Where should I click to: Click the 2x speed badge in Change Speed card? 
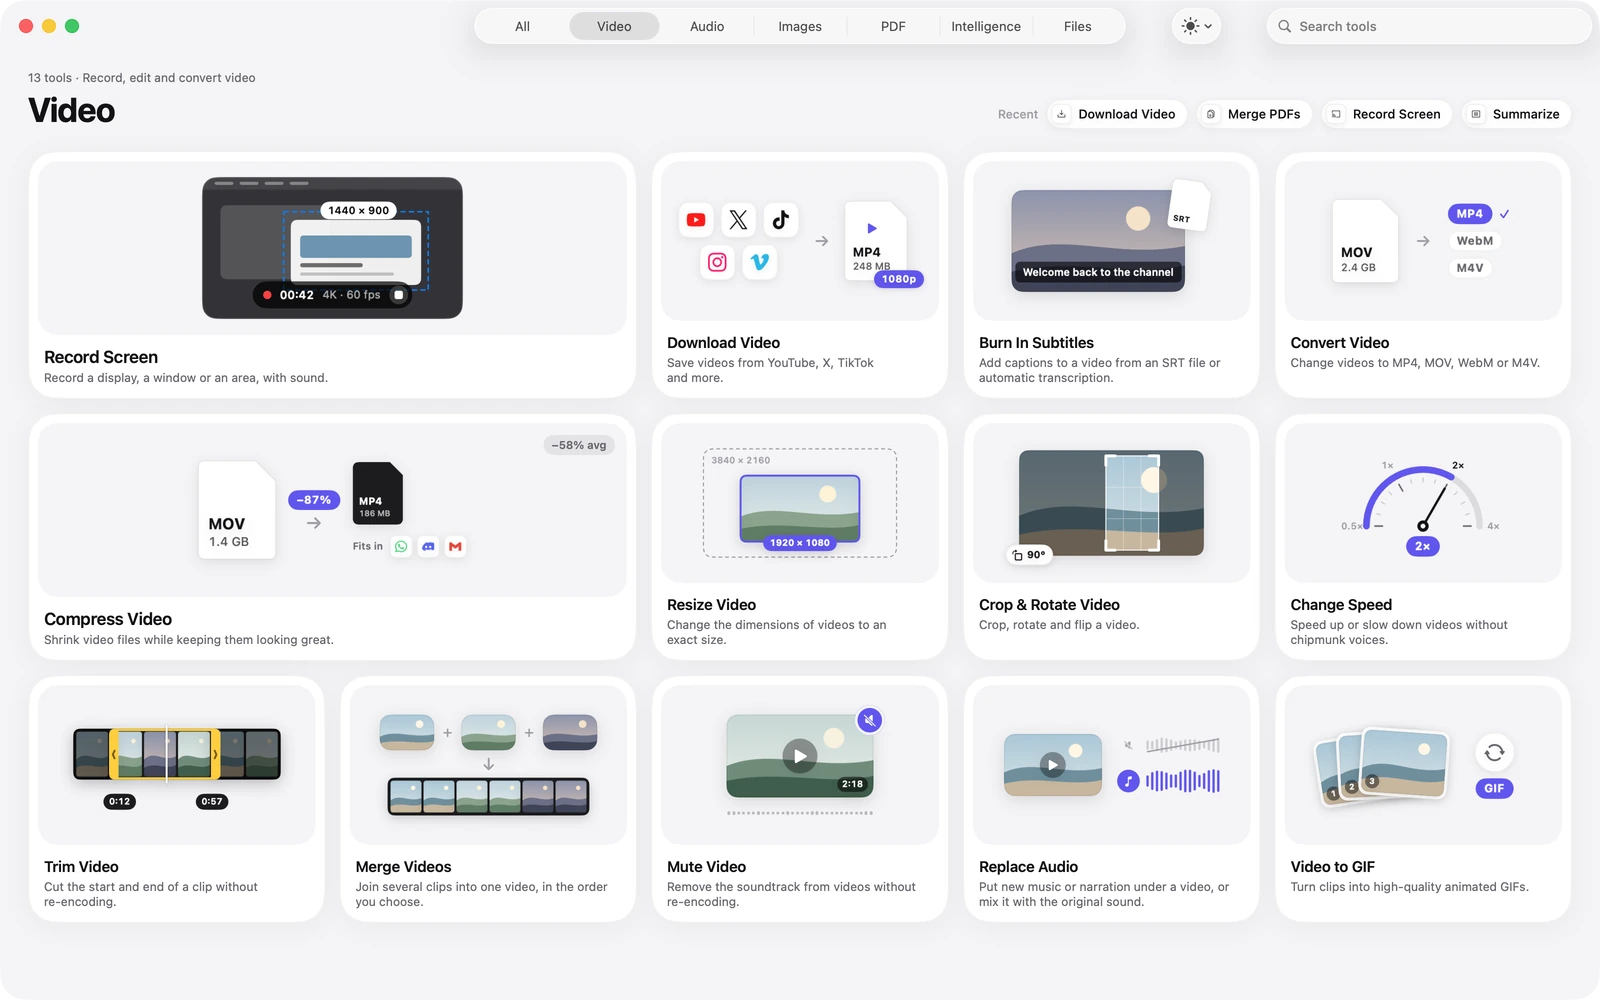(x=1422, y=546)
